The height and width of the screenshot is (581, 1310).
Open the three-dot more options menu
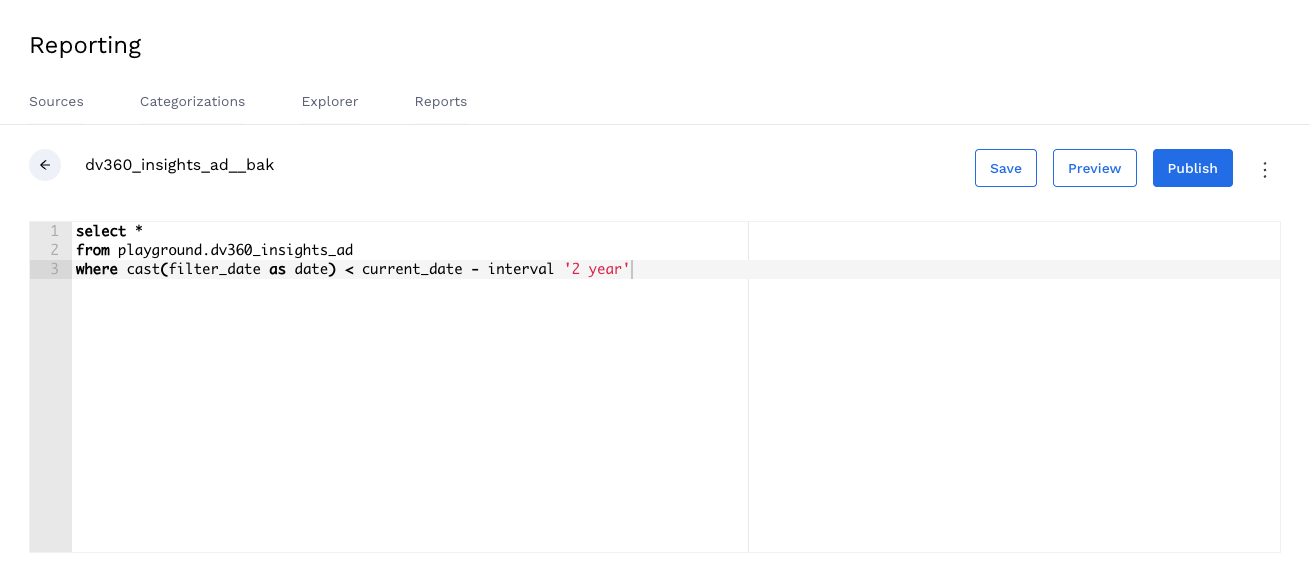click(x=1264, y=169)
